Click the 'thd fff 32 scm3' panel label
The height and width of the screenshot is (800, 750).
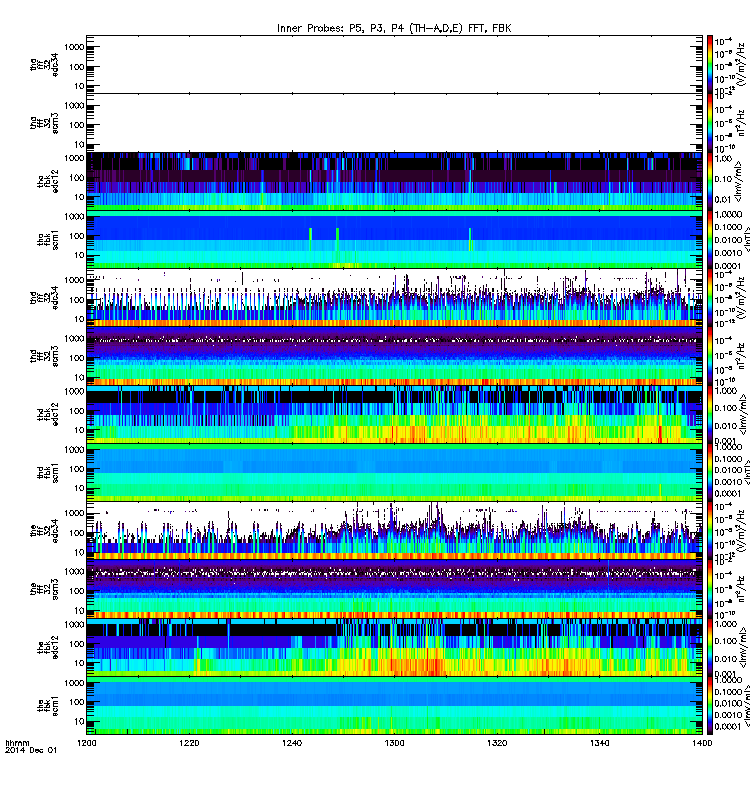44,356
